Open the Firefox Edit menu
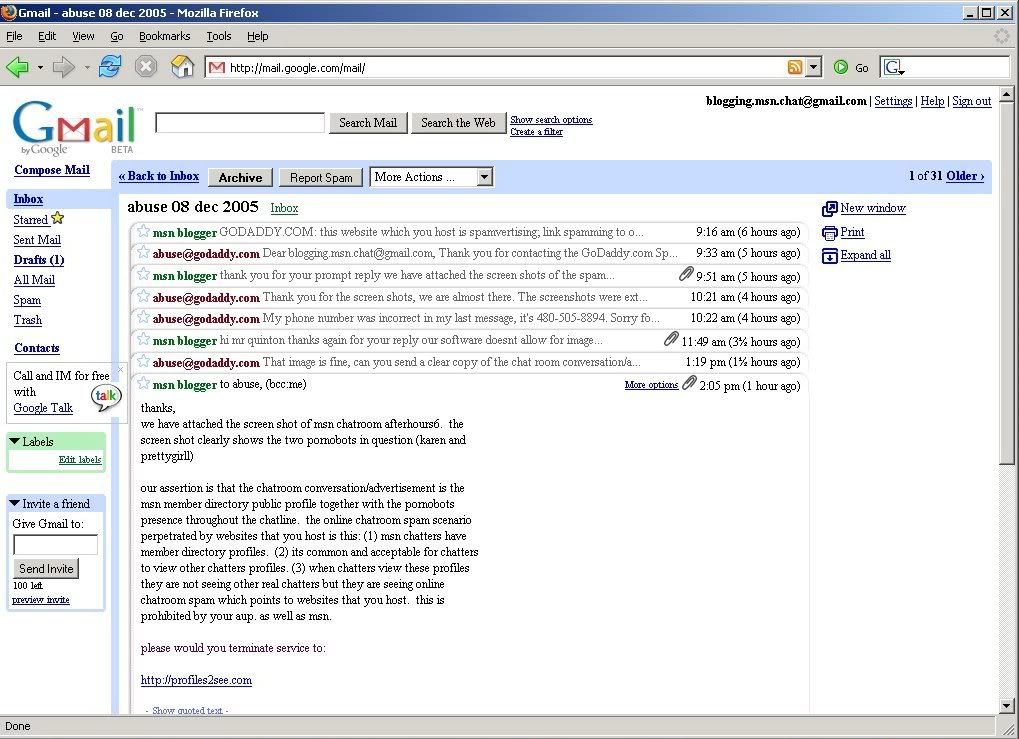 (x=47, y=36)
